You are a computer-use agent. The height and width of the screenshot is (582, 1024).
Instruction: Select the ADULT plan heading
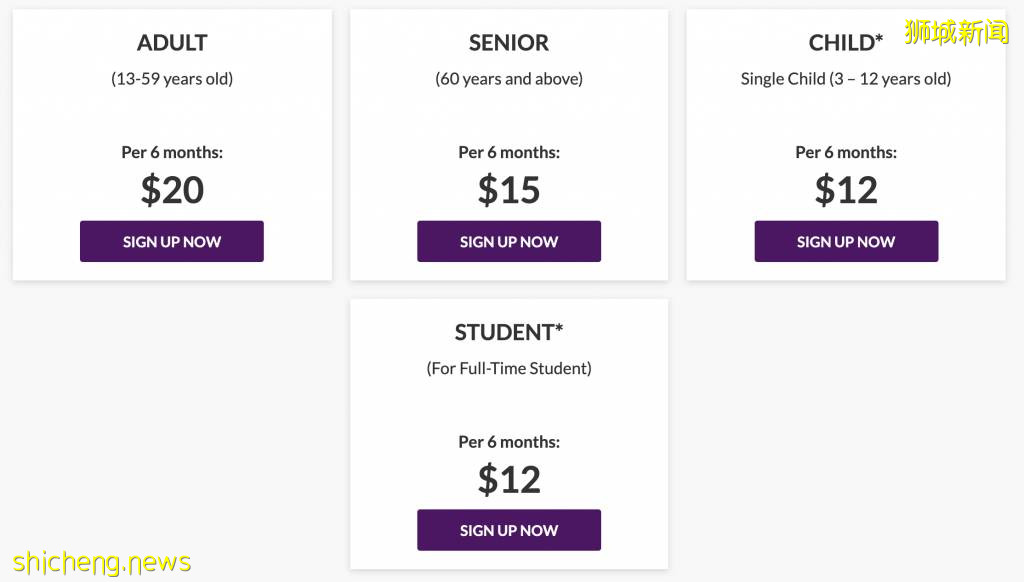point(172,43)
